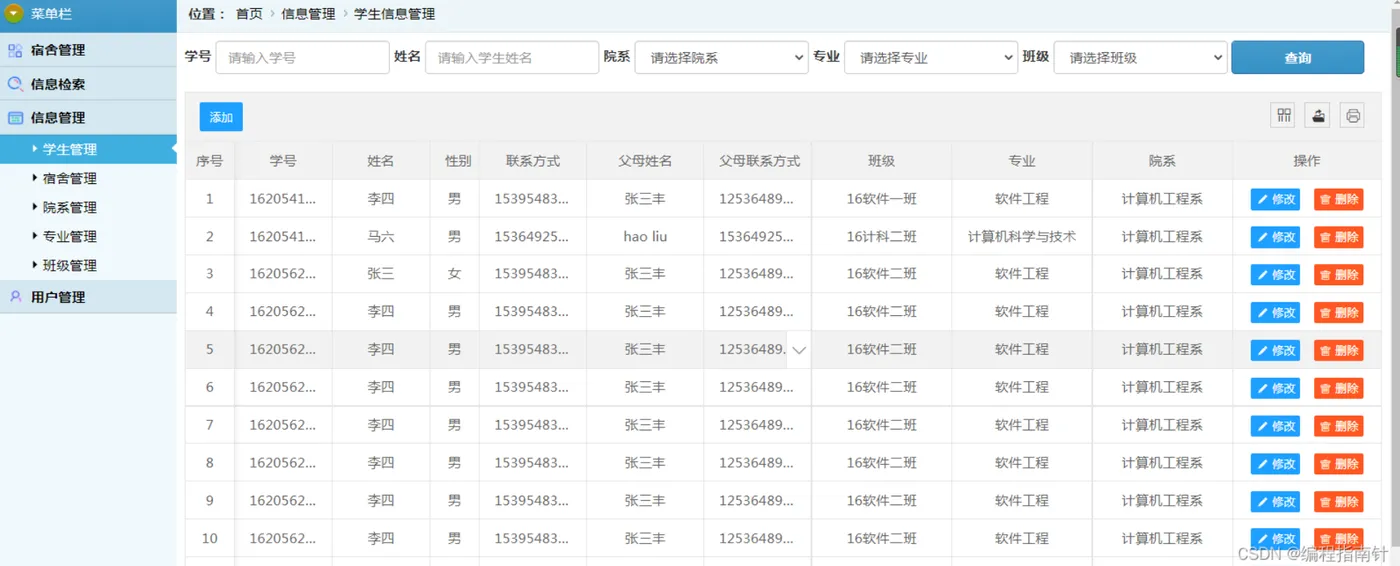
Task: Open 班级管理 in the sidebar submenu
Action: click(x=69, y=265)
